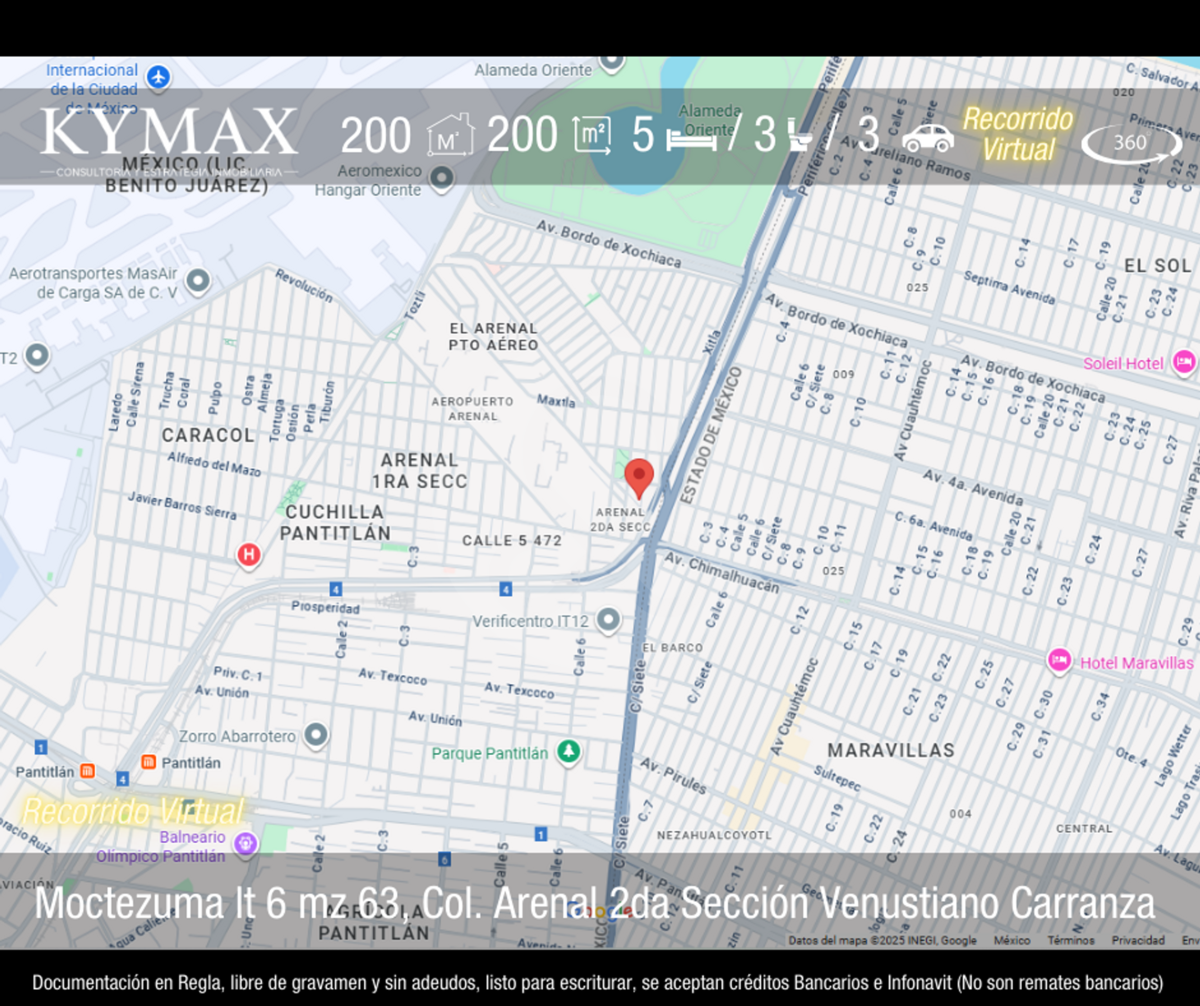Open the Recorrido Virtual link above Balneario

point(133,811)
